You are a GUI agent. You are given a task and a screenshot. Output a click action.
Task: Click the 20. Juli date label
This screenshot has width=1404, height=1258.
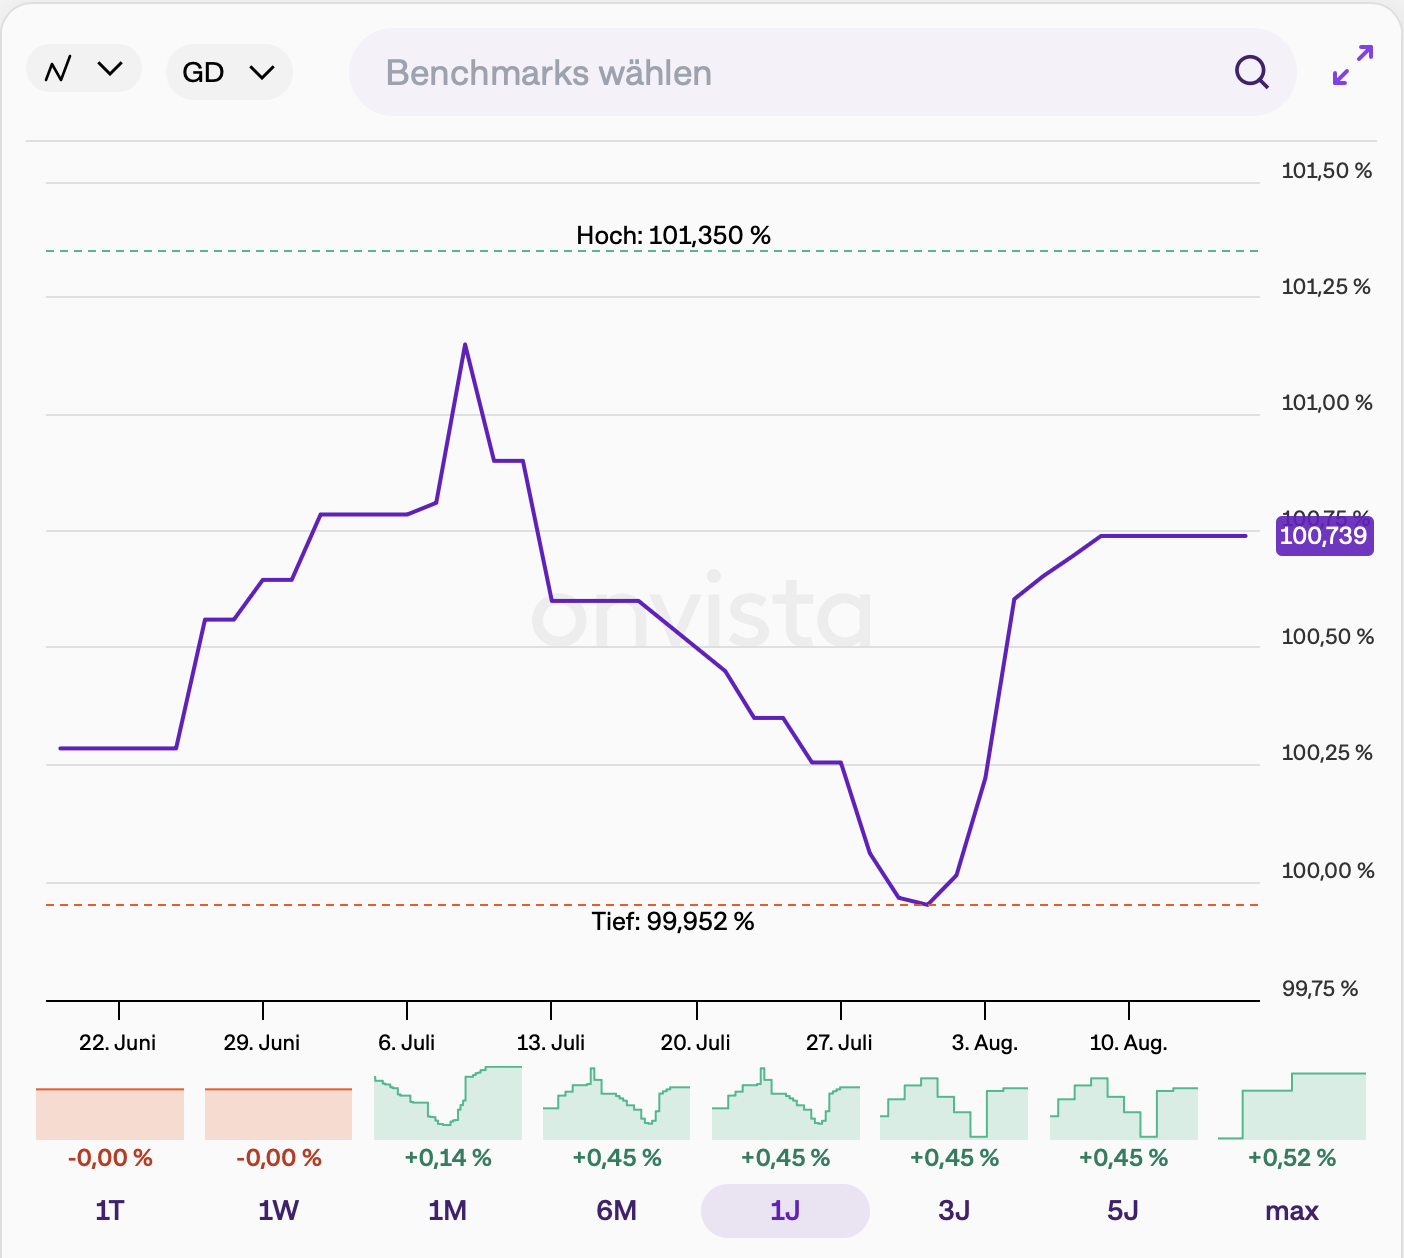696,1043
